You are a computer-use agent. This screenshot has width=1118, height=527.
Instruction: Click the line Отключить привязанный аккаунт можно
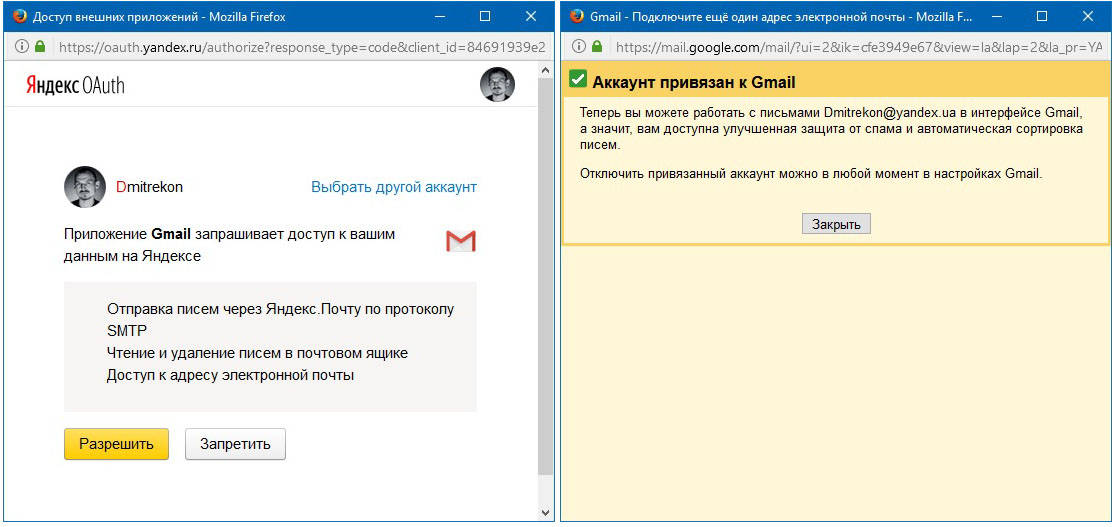click(x=811, y=173)
